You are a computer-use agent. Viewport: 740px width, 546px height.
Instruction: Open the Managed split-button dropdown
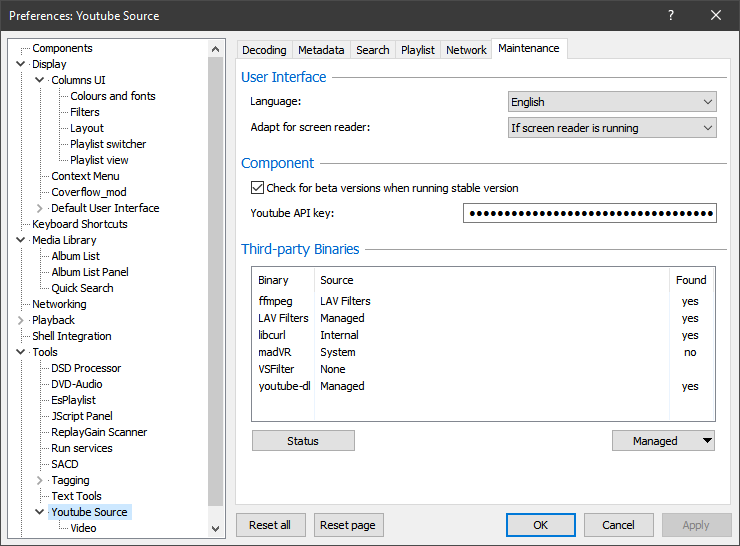pos(707,441)
